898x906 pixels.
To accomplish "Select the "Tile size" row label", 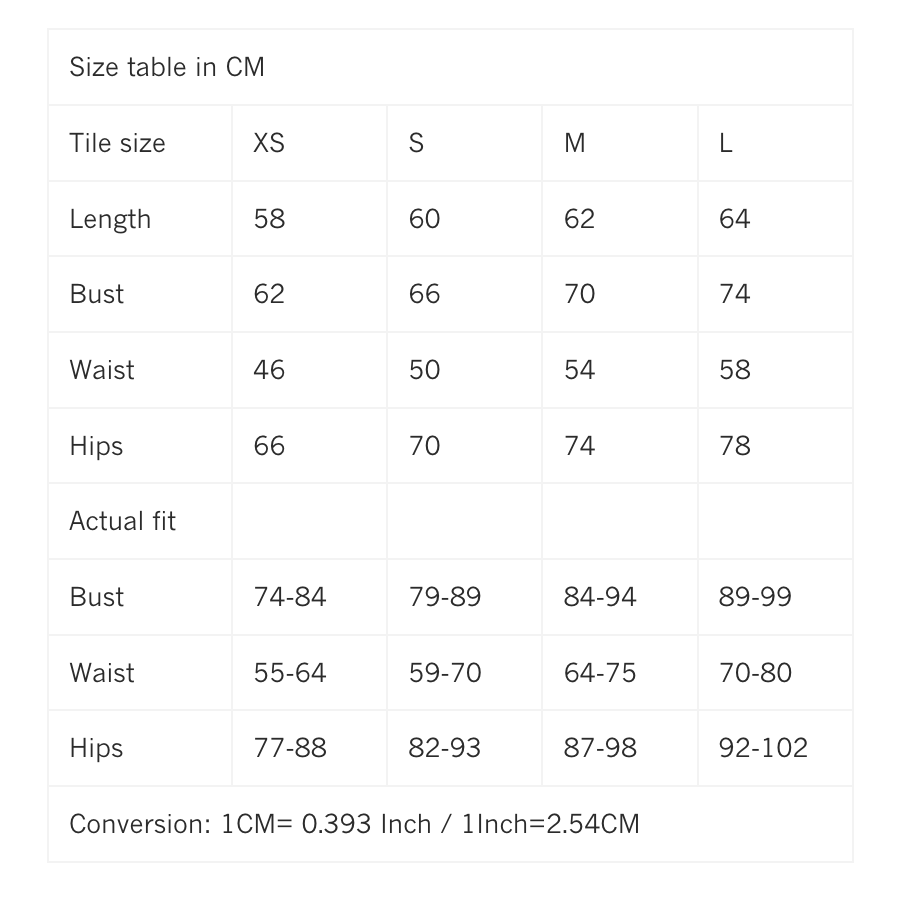I will click(x=117, y=143).
